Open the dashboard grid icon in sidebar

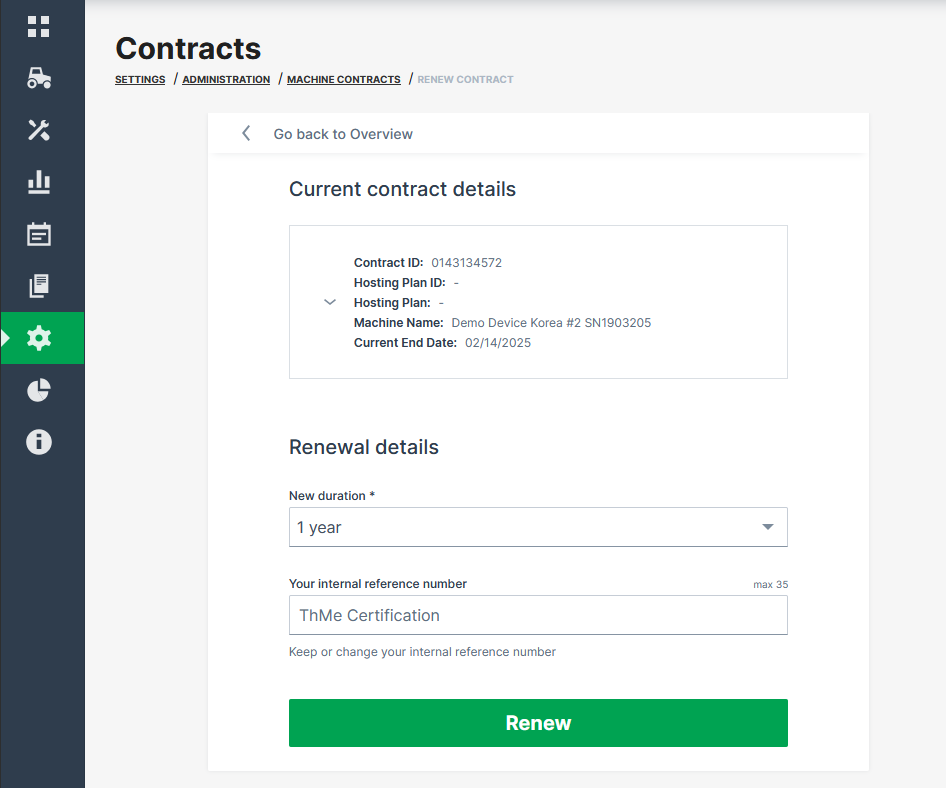tap(39, 27)
